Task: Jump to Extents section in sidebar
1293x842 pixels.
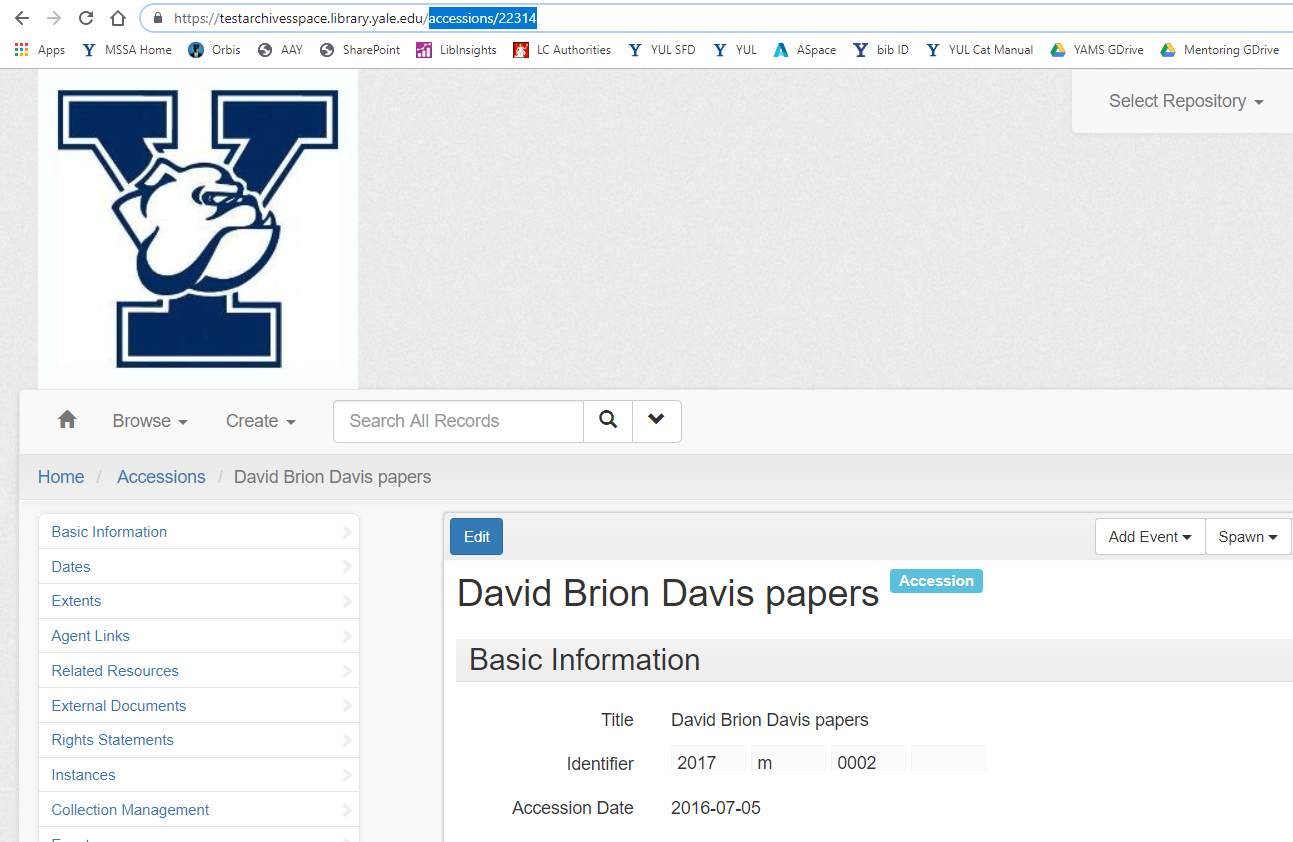Action: click(198, 601)
